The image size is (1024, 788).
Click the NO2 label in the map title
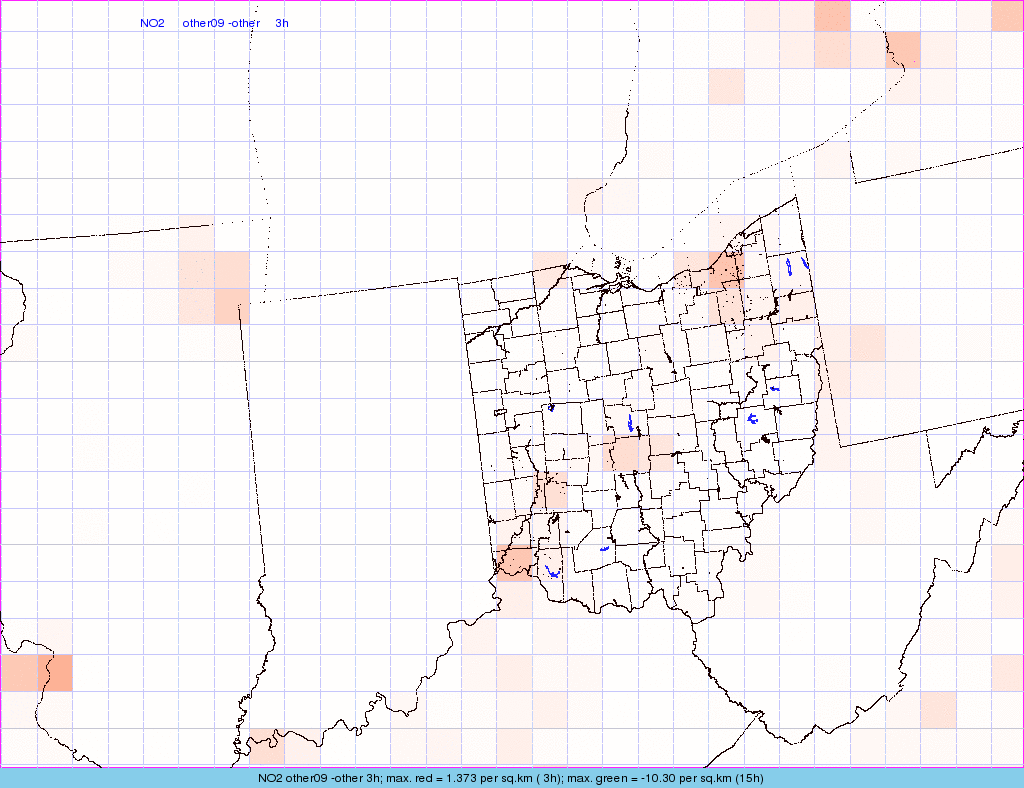pyautogui.click(x=152, y=23)
